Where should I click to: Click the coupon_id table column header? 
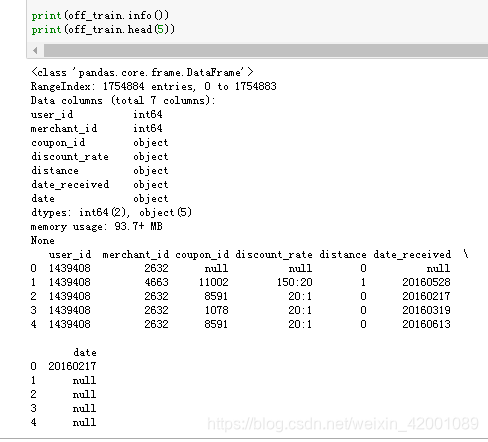pos(202,255)
